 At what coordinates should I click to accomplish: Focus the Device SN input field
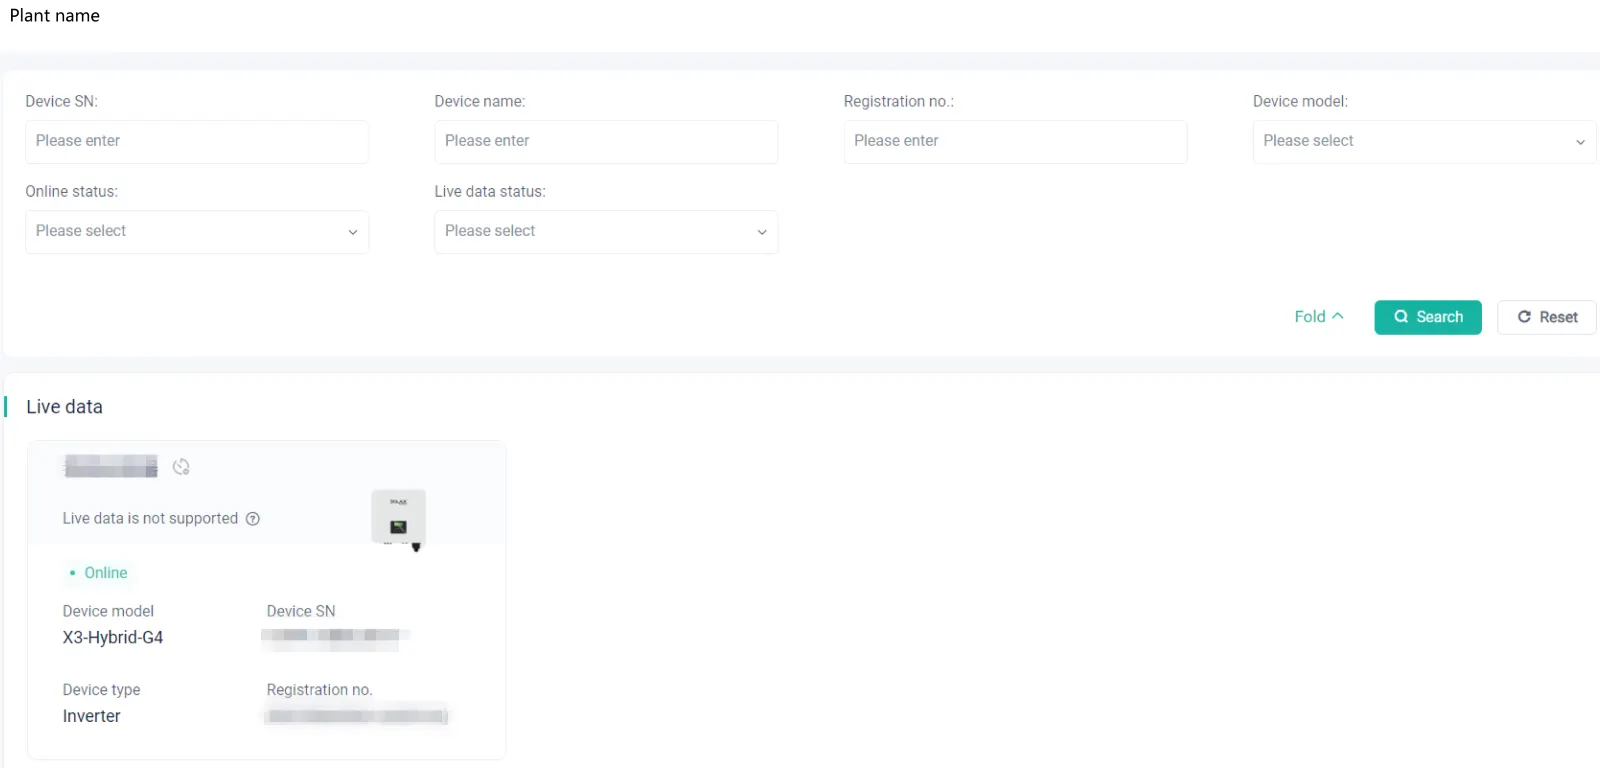click(x=197, y=142)
